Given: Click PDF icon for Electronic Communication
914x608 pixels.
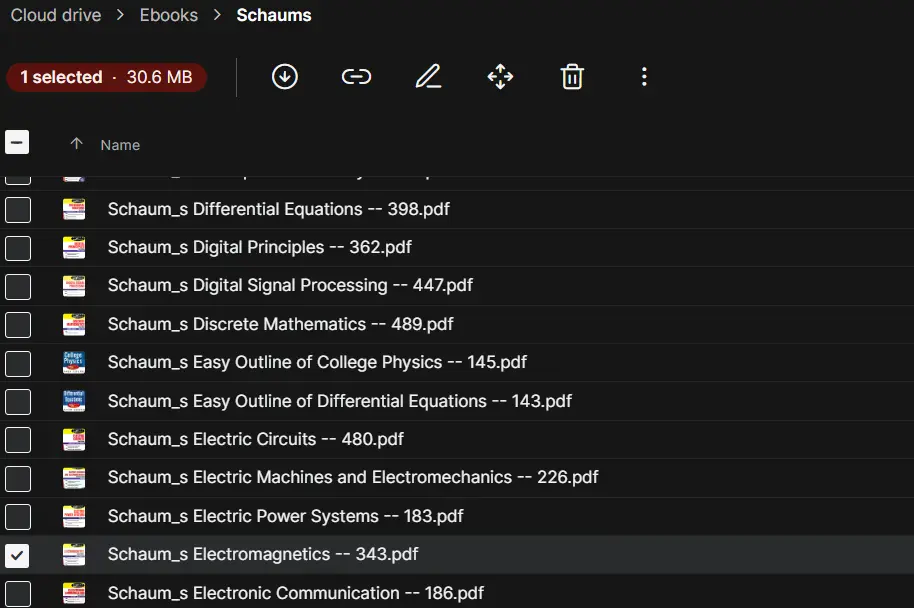Looking at the screenshot, I should pyautogui.click(x=74, y=593).
